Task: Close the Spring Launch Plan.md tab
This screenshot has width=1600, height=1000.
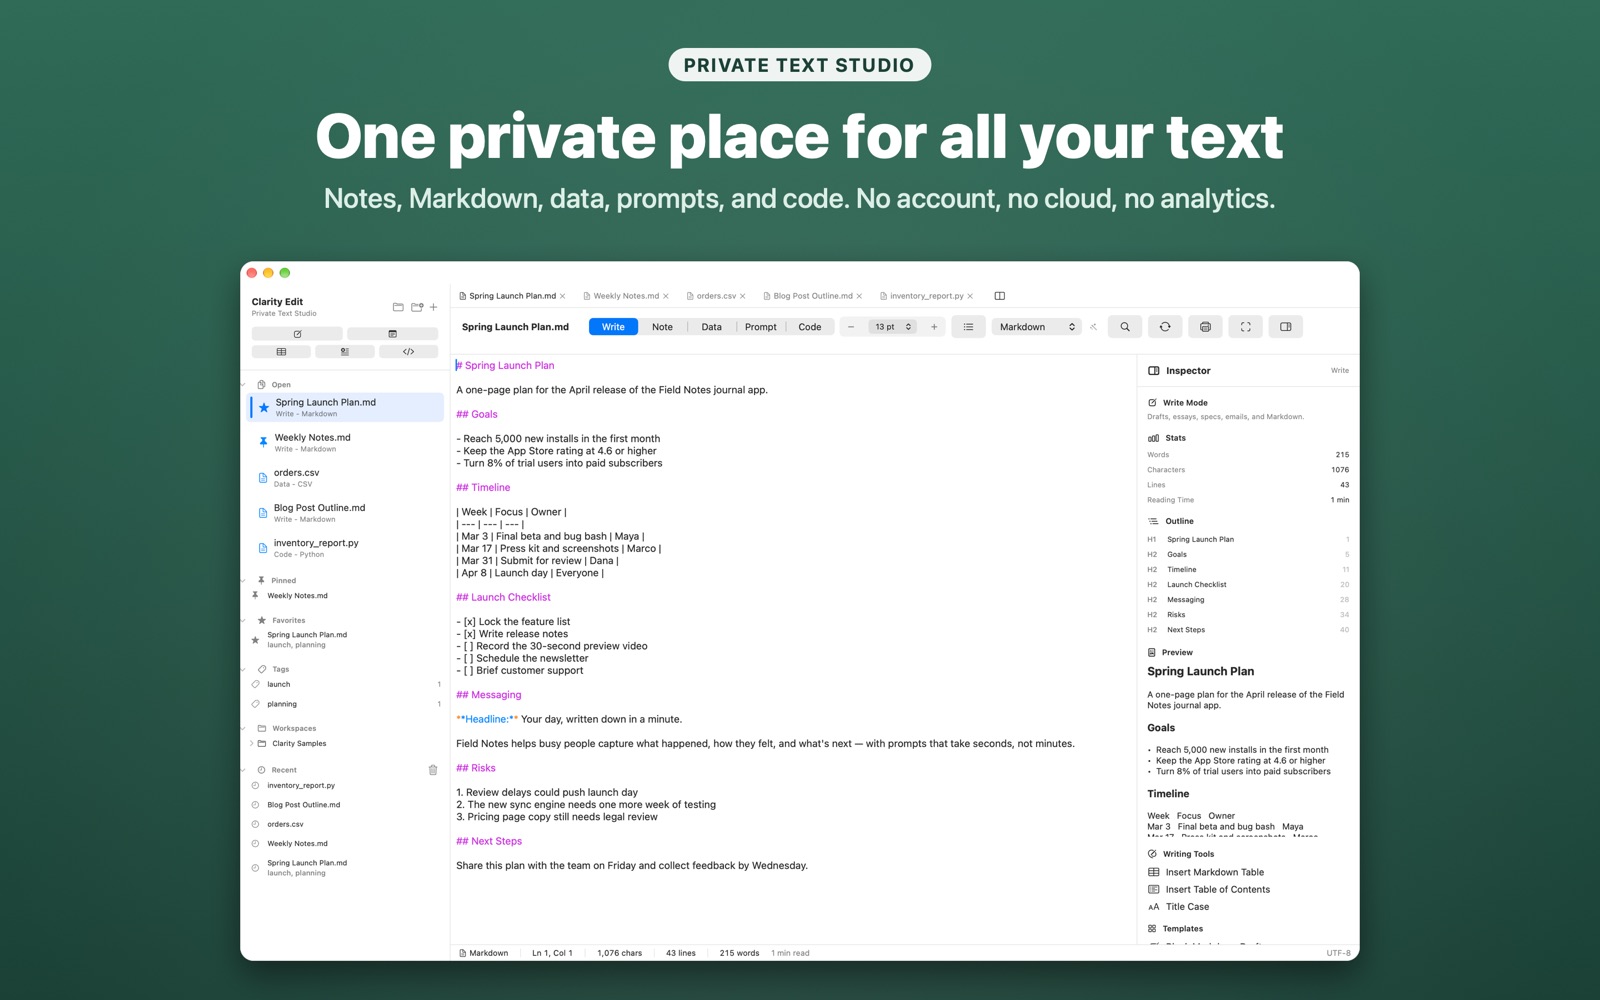Action: coord(563,296)
